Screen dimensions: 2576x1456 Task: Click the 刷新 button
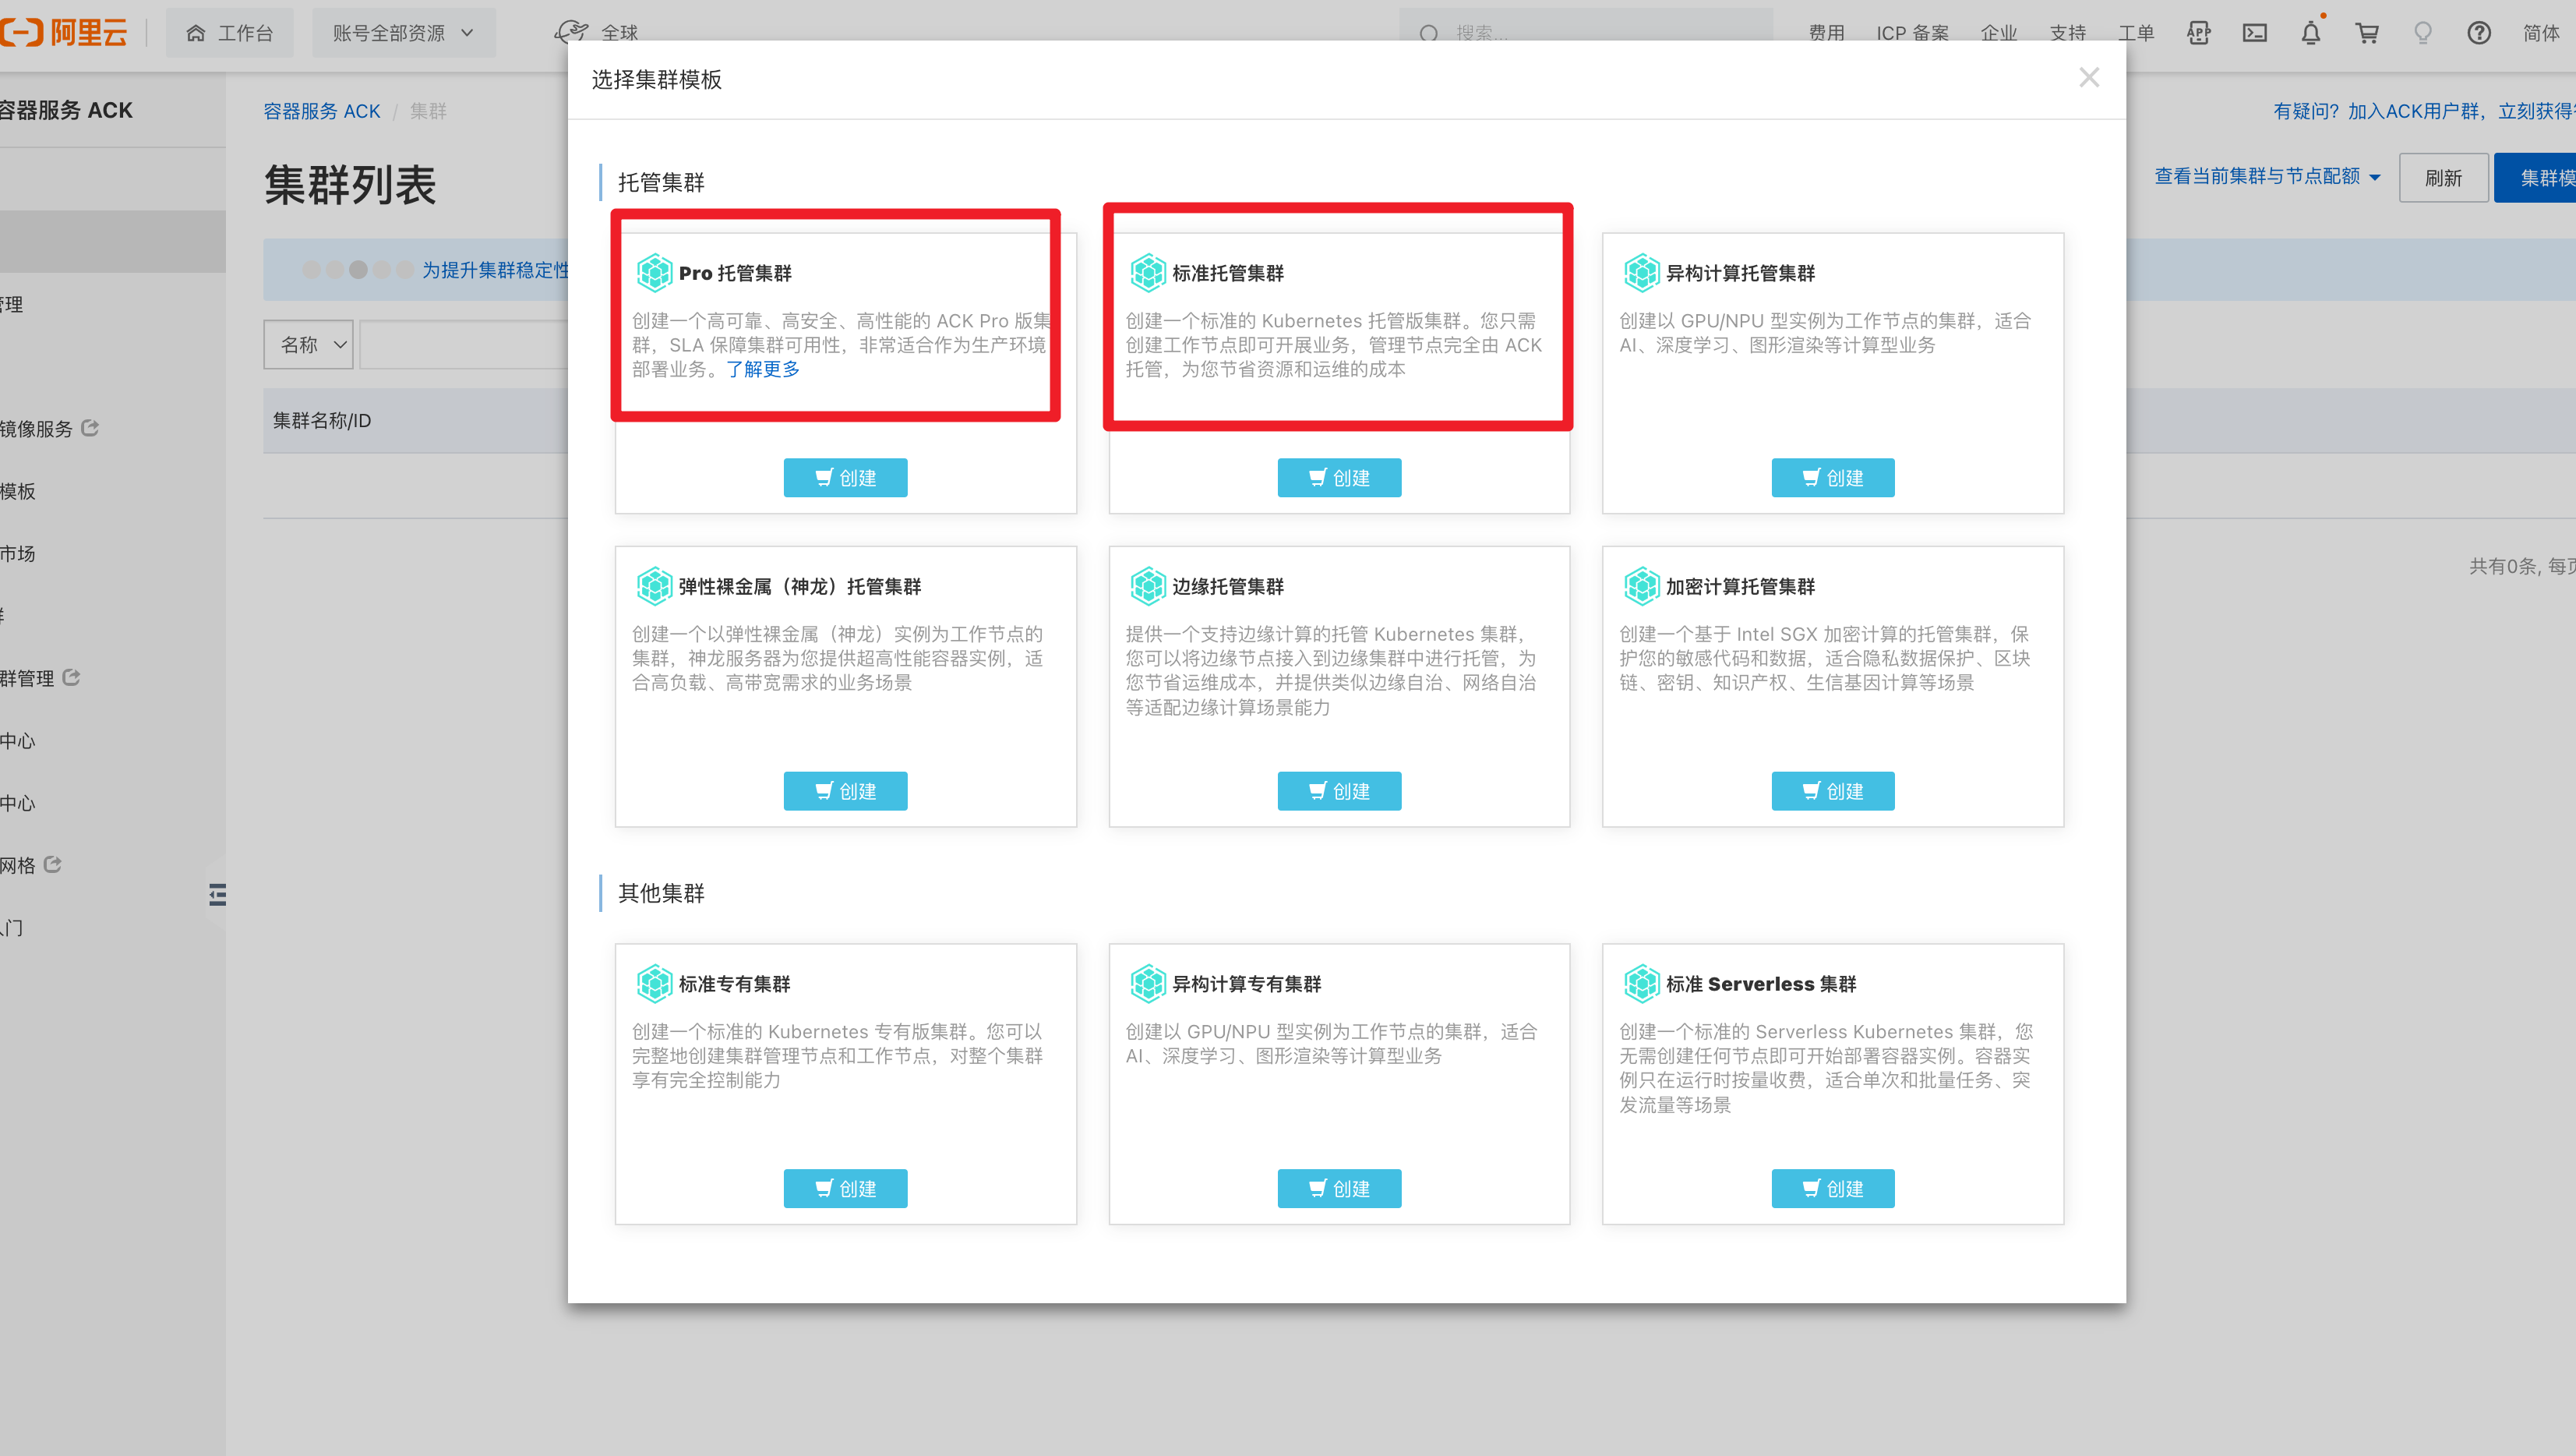2442,178
